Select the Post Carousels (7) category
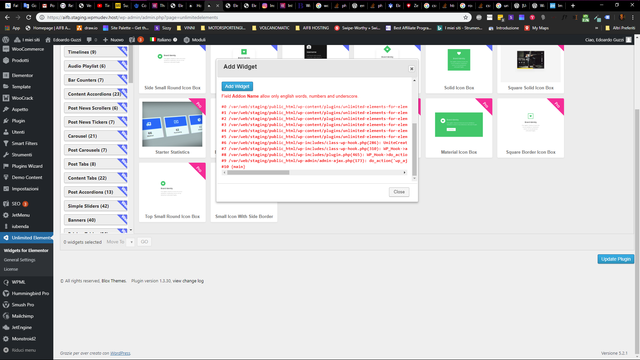 [96, 150]
